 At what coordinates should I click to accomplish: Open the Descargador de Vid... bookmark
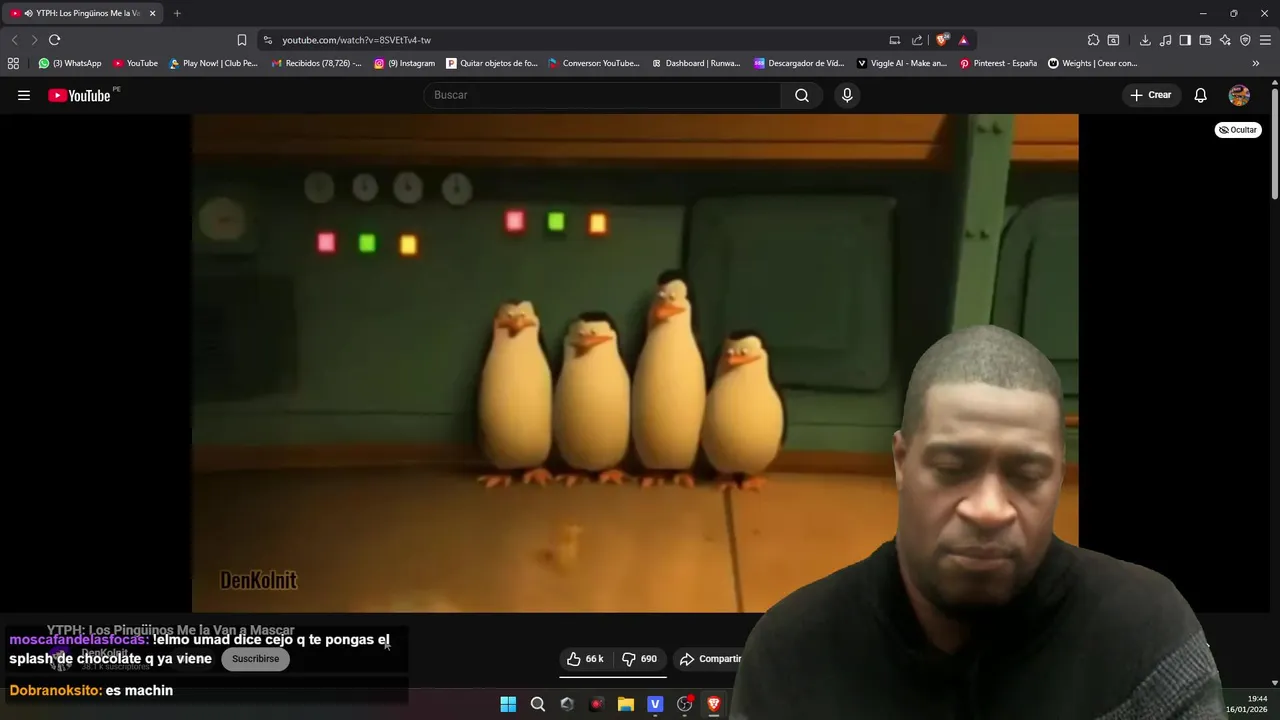click(799, 63)
